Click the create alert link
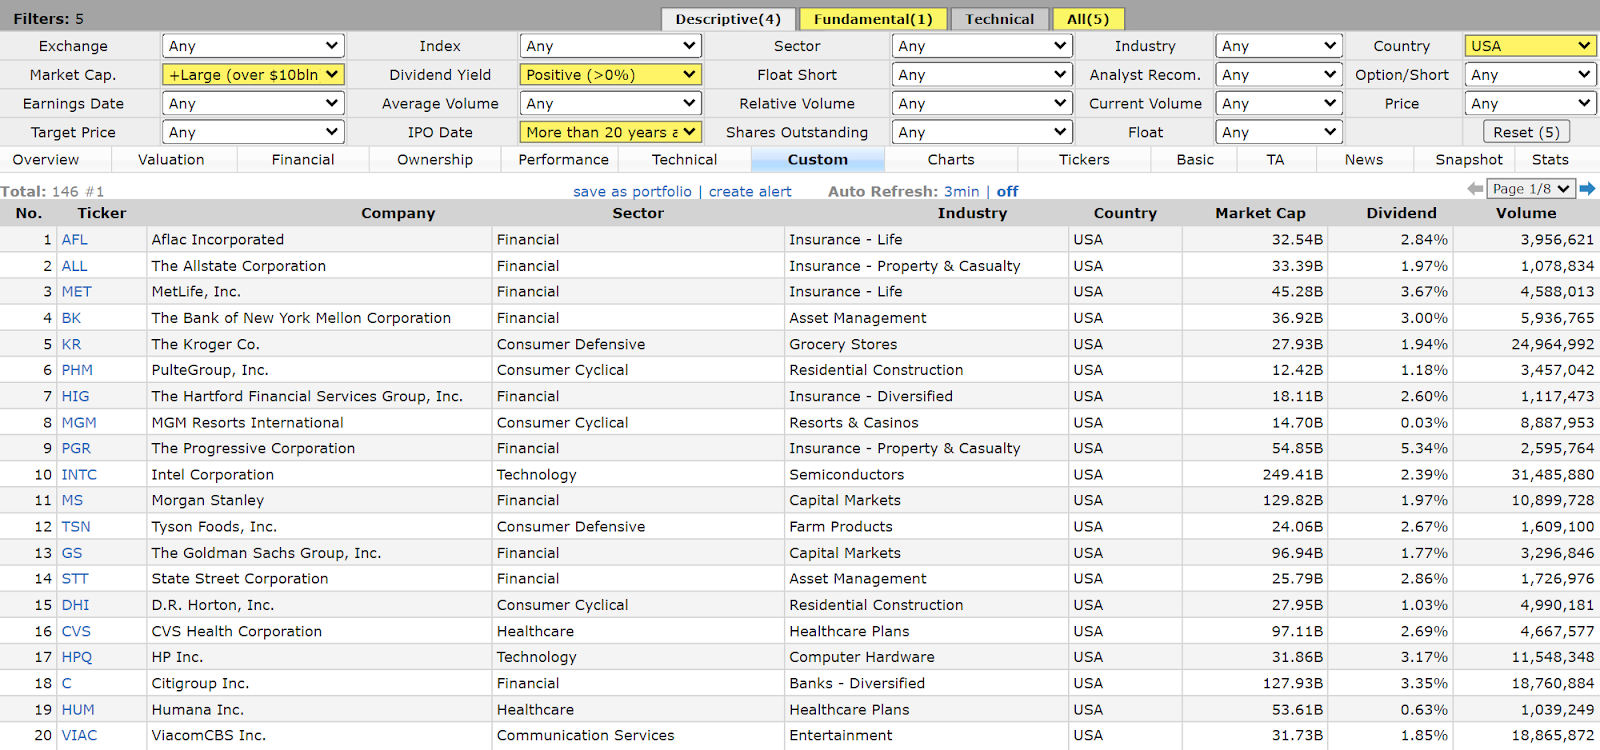The width and height of the screenshot is (1600, 750). [x=750, y=191]
